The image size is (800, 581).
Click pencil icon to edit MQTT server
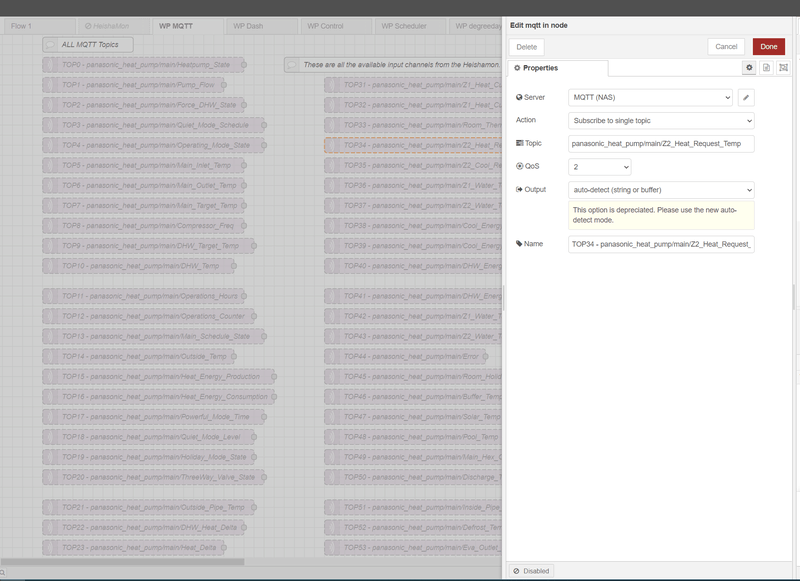[x=746, y=97]
